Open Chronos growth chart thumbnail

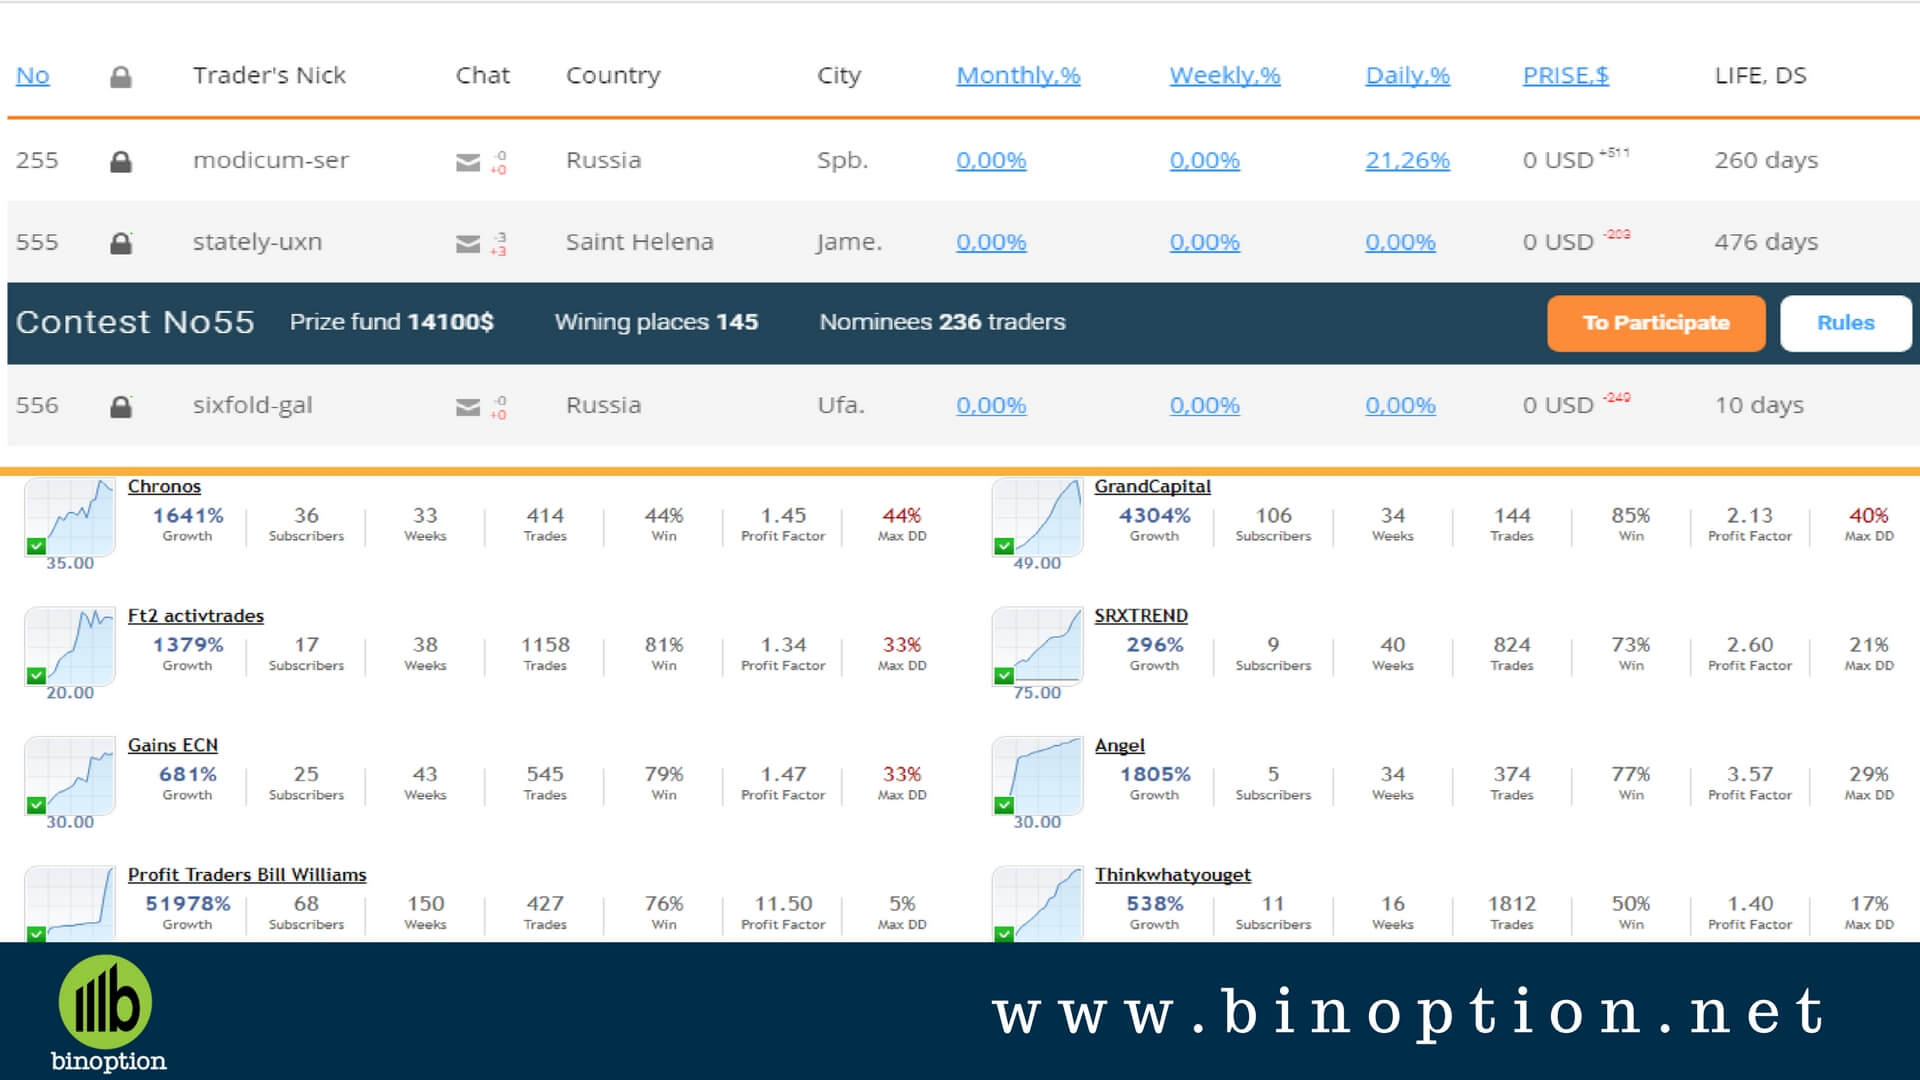pos(70,516)
